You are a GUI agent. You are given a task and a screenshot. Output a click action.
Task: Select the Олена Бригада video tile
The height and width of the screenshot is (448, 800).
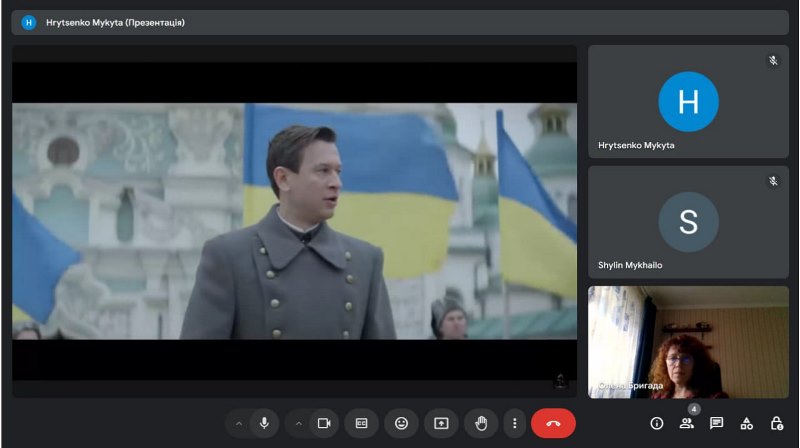pyautogui.click(x=688, y=342)
